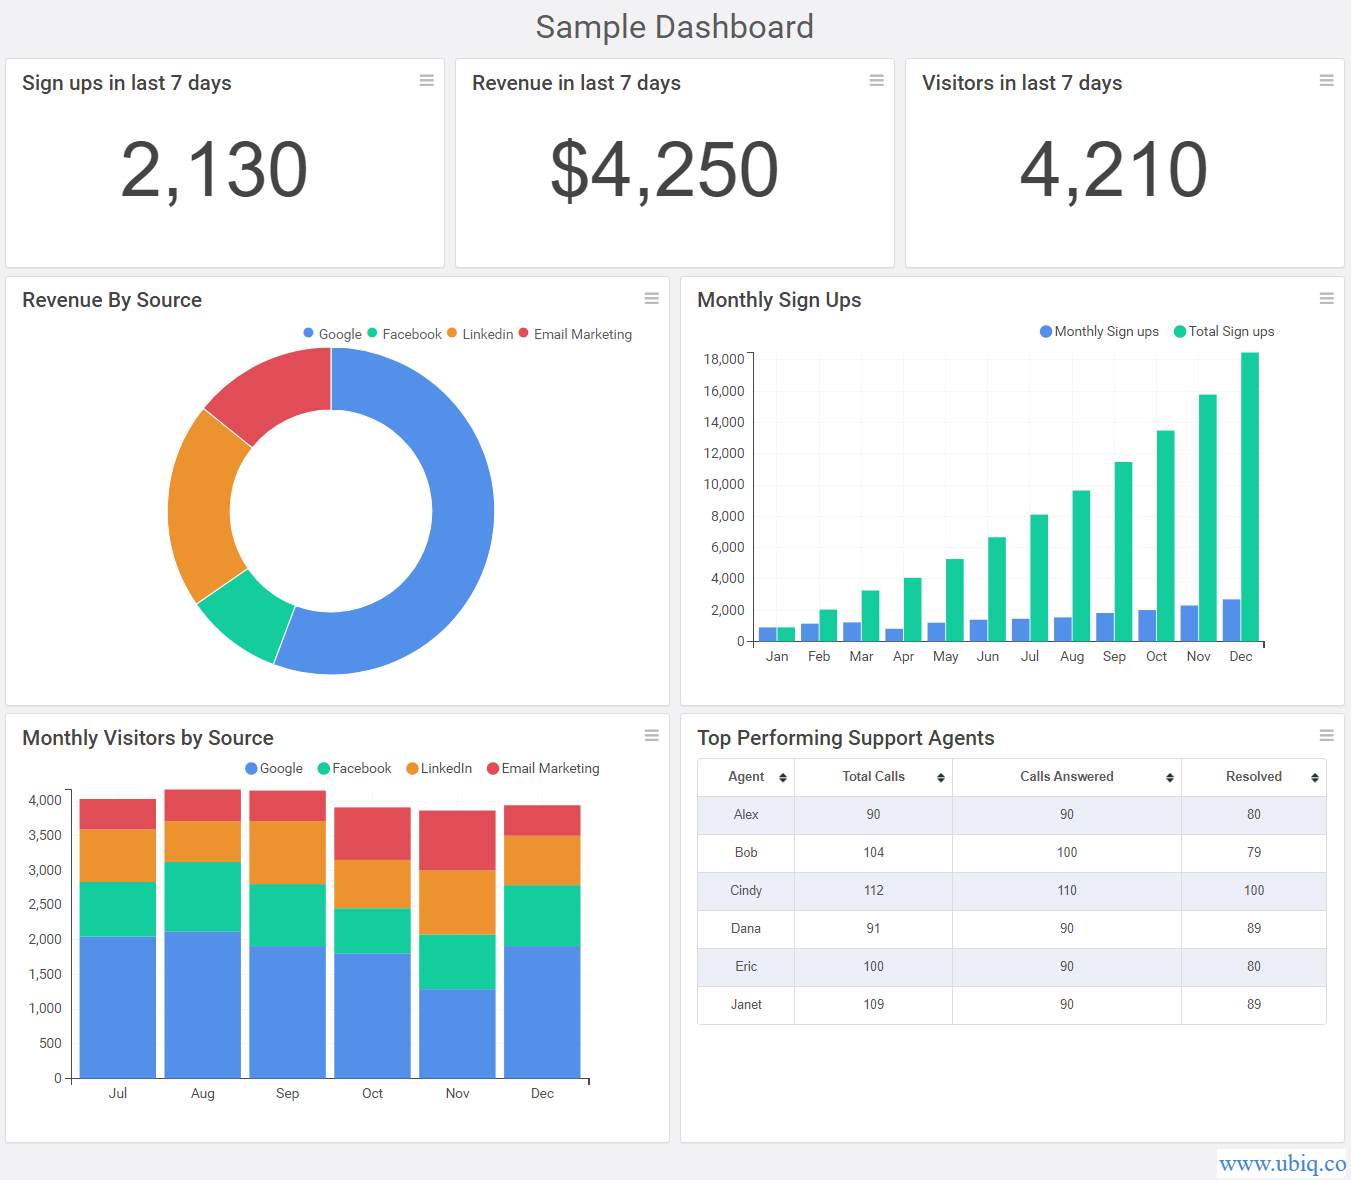Click the sort control on Total Calls column
Viewport: 1351px width, 1180px height.
pyautogui.click(x=940, y=777)
